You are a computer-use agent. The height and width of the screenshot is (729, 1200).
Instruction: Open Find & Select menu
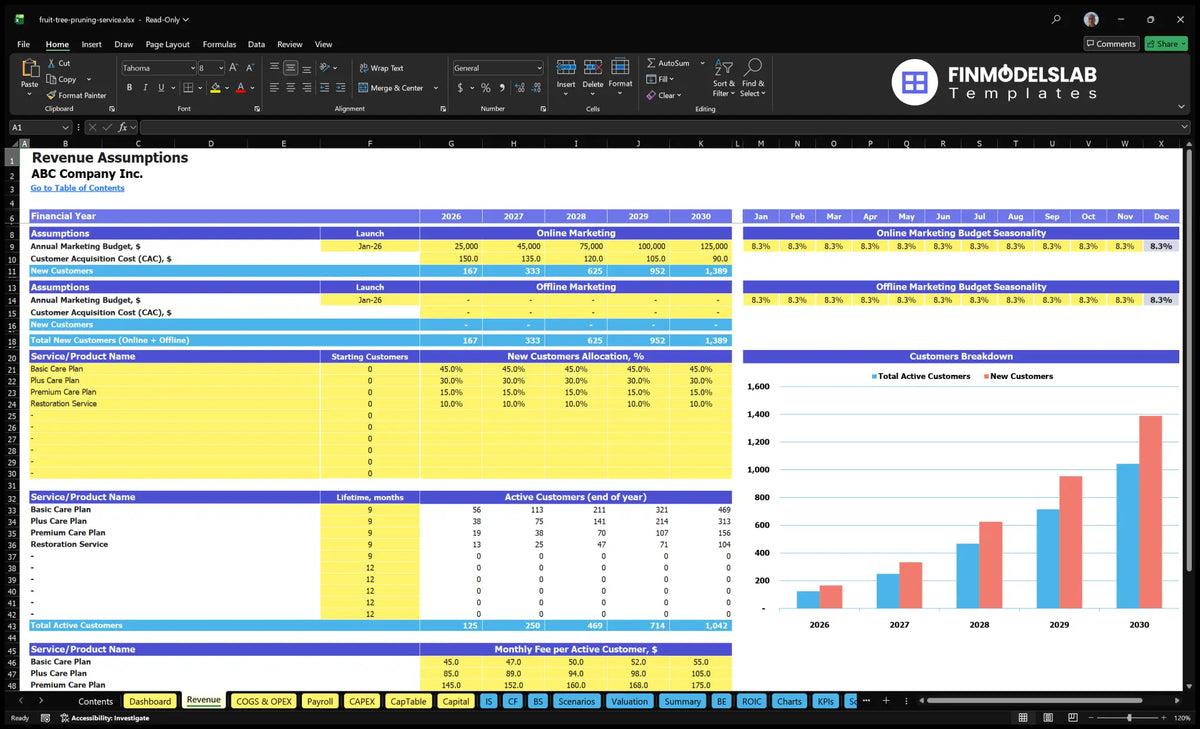[x=753, y=76]
